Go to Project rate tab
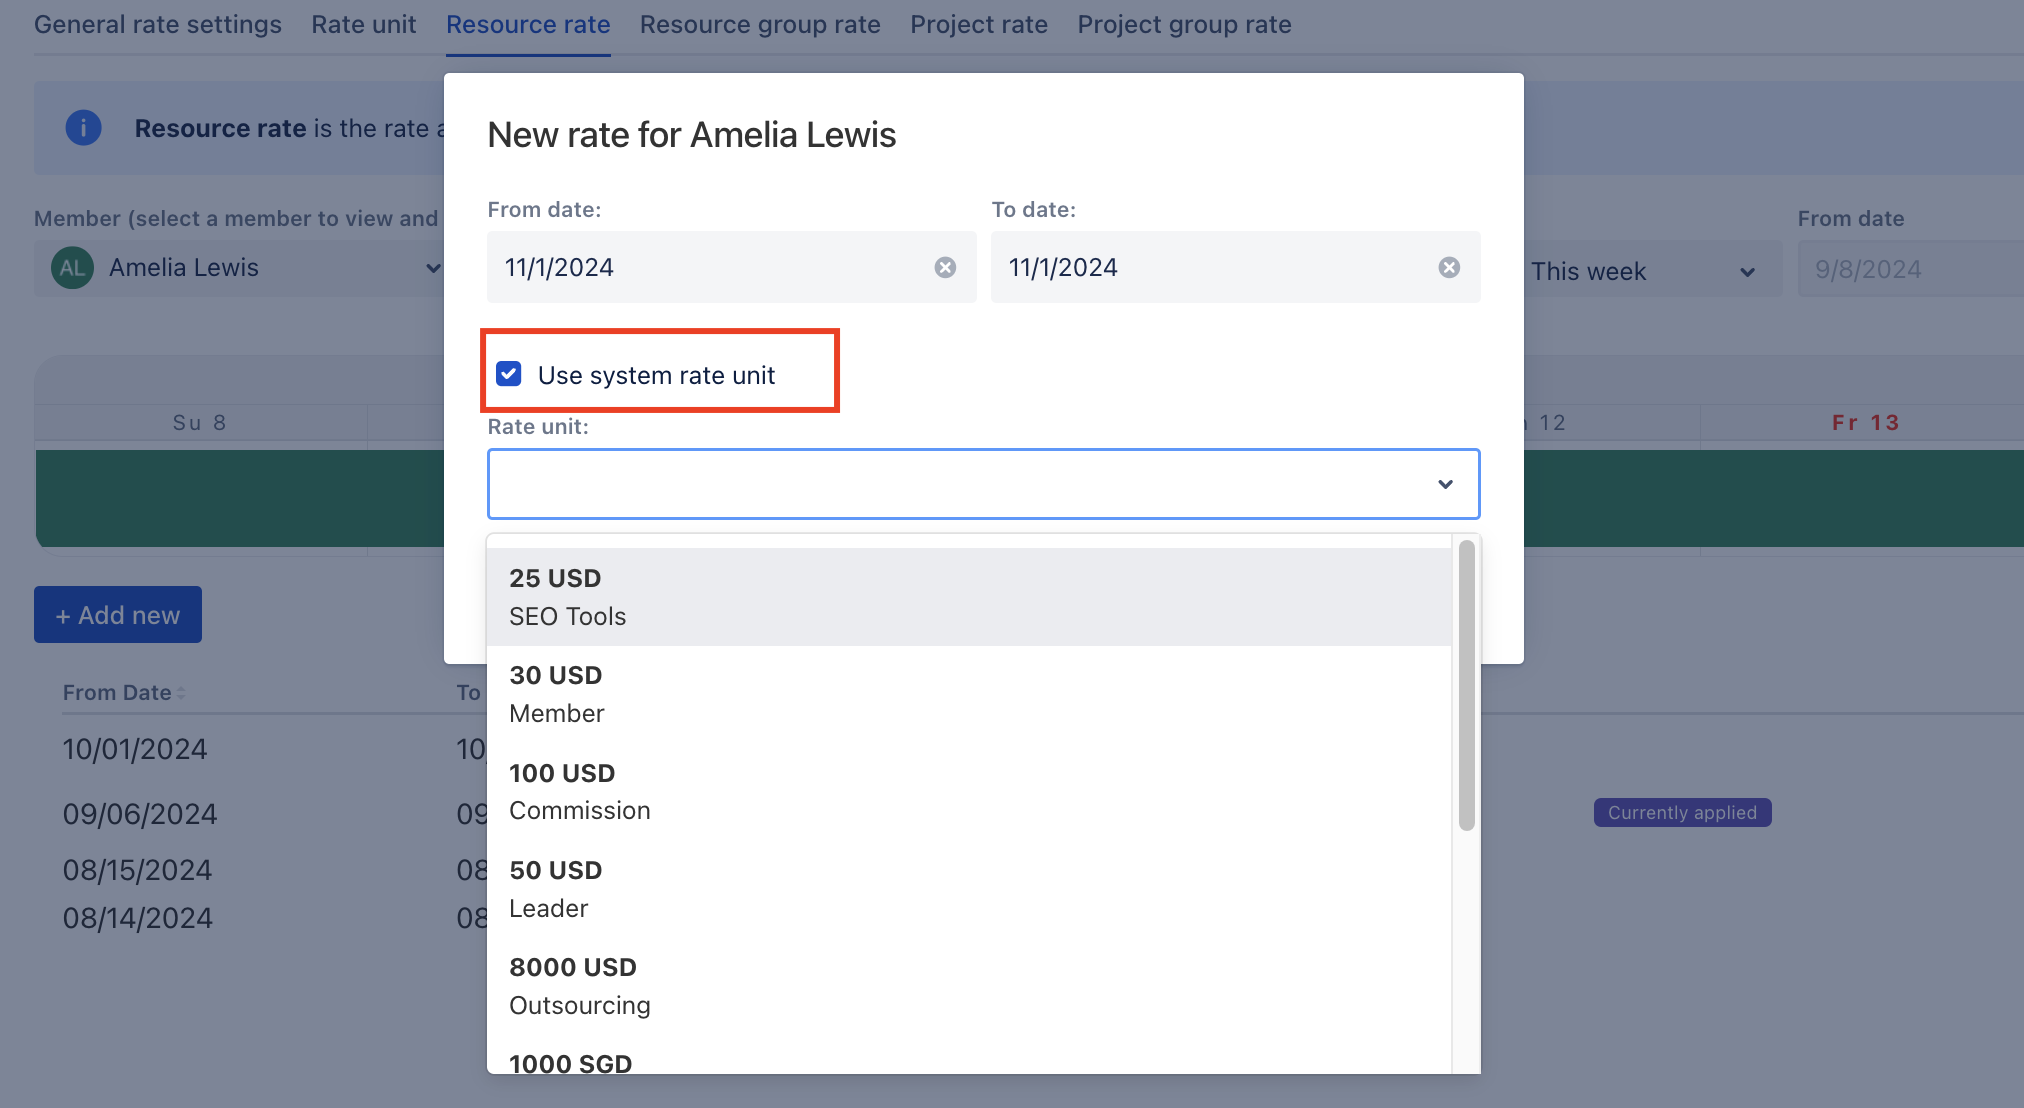Viewport: 2024px width, 1108px height. [x=978, y=25]
